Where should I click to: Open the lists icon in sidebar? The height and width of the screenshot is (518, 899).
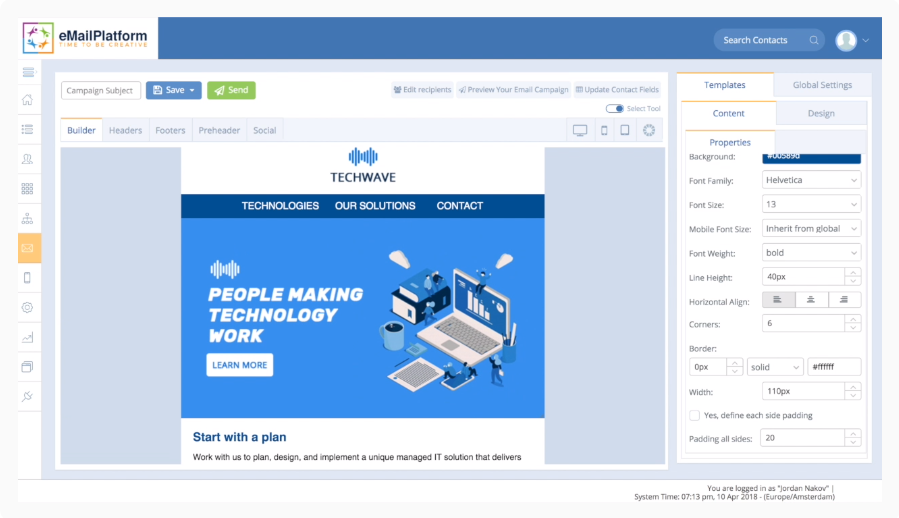point(28,130)
